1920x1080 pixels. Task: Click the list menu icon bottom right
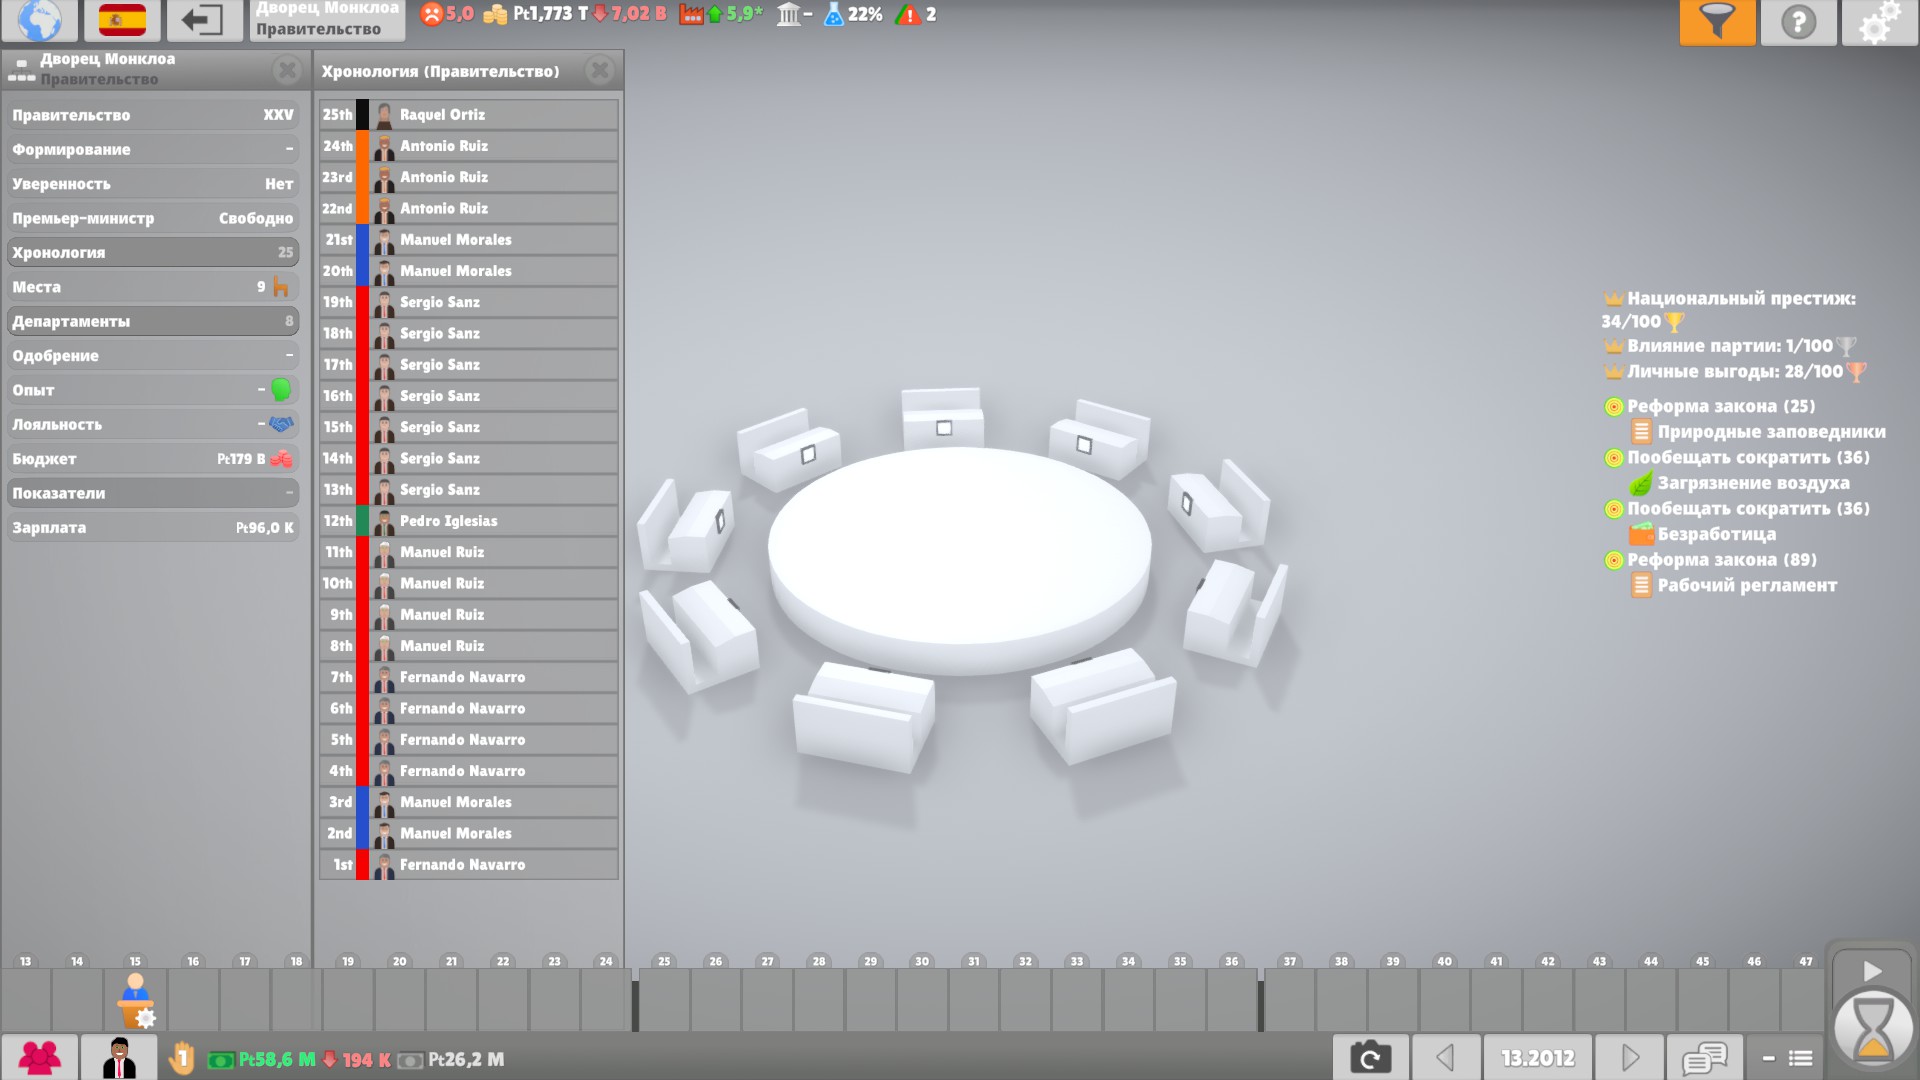[x=1800, y=1057]
